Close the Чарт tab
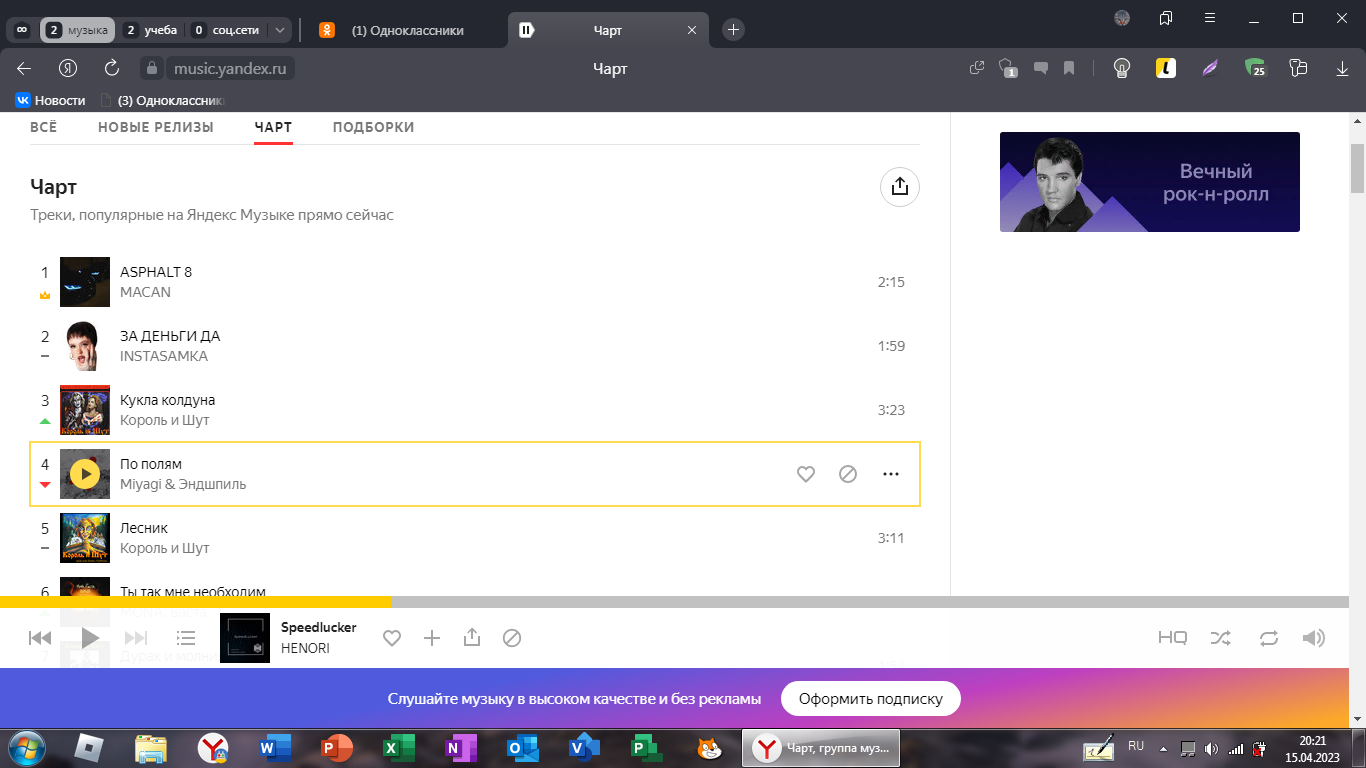1366x768 pixels. point(691,30)
